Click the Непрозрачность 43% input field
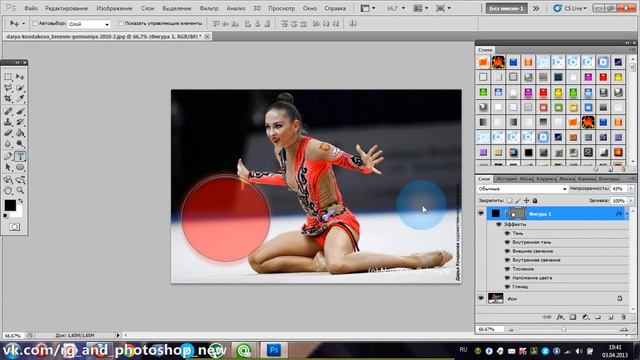 pyautogui.click(x=618, y=189)
